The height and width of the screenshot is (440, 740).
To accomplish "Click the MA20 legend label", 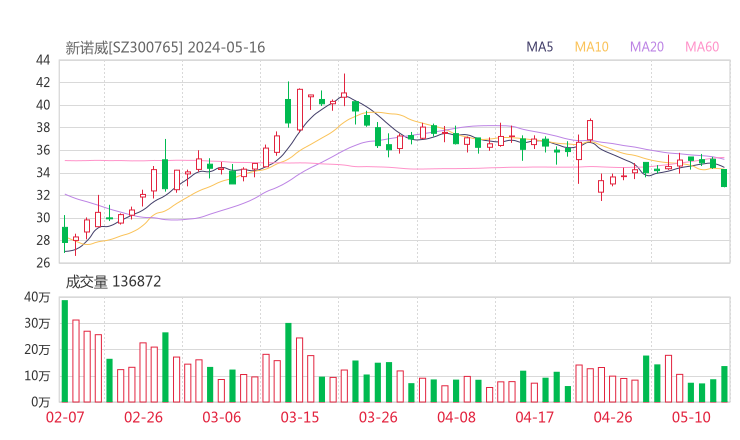I will point(647,47).
